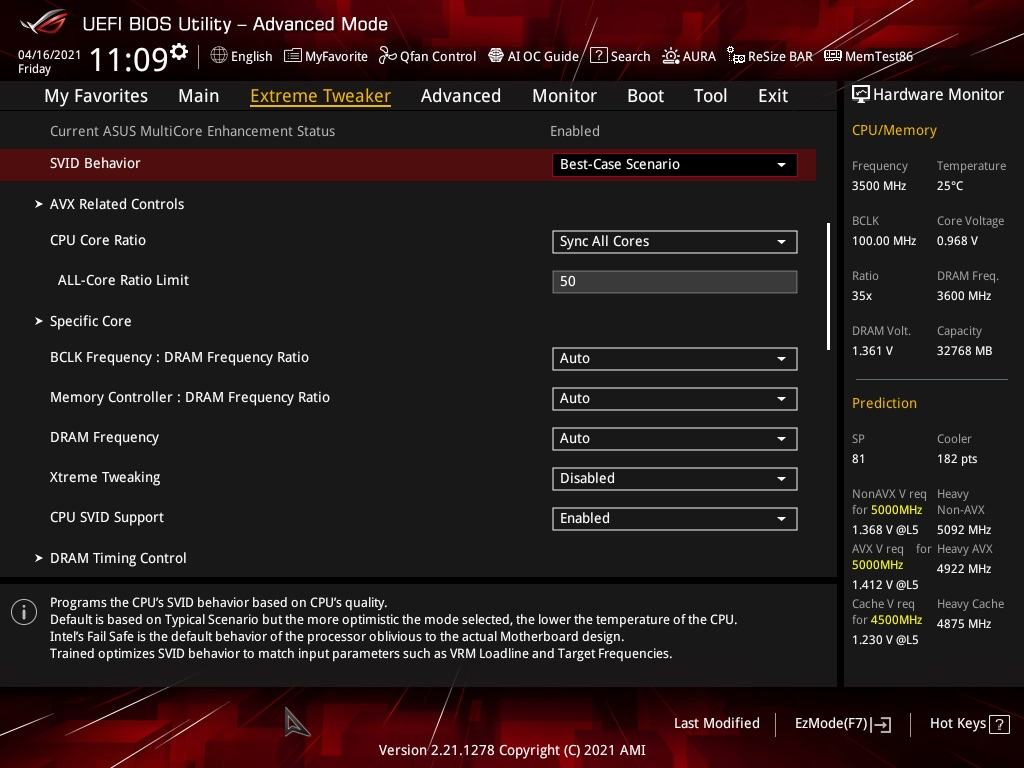This screenshot has height=768, width=1024.
Task: Open the SVID Behavior dropdown
Action: 675,165
